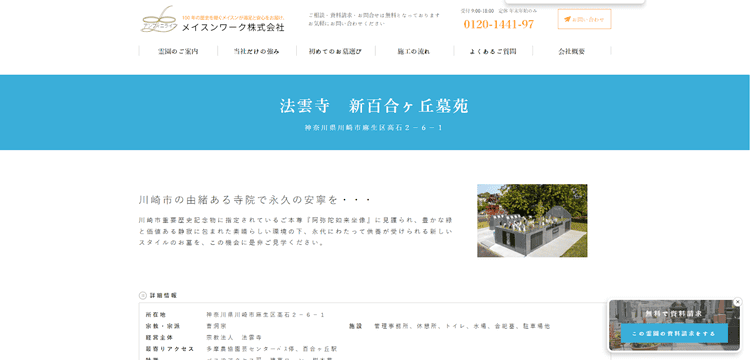Click the 無料で資料請求 popup title
This screenshot has height=360, width=750.
tap(673, 314)
